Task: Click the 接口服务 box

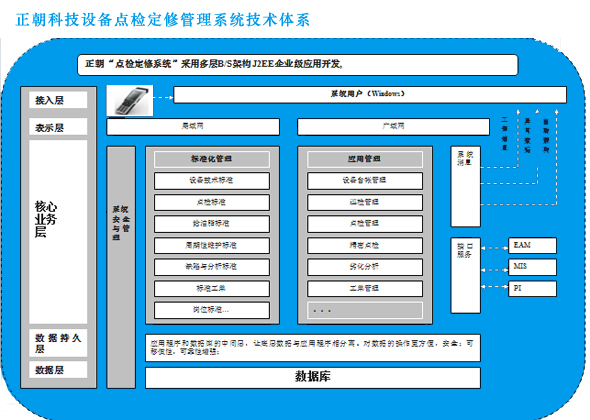Action: (465, 275)
